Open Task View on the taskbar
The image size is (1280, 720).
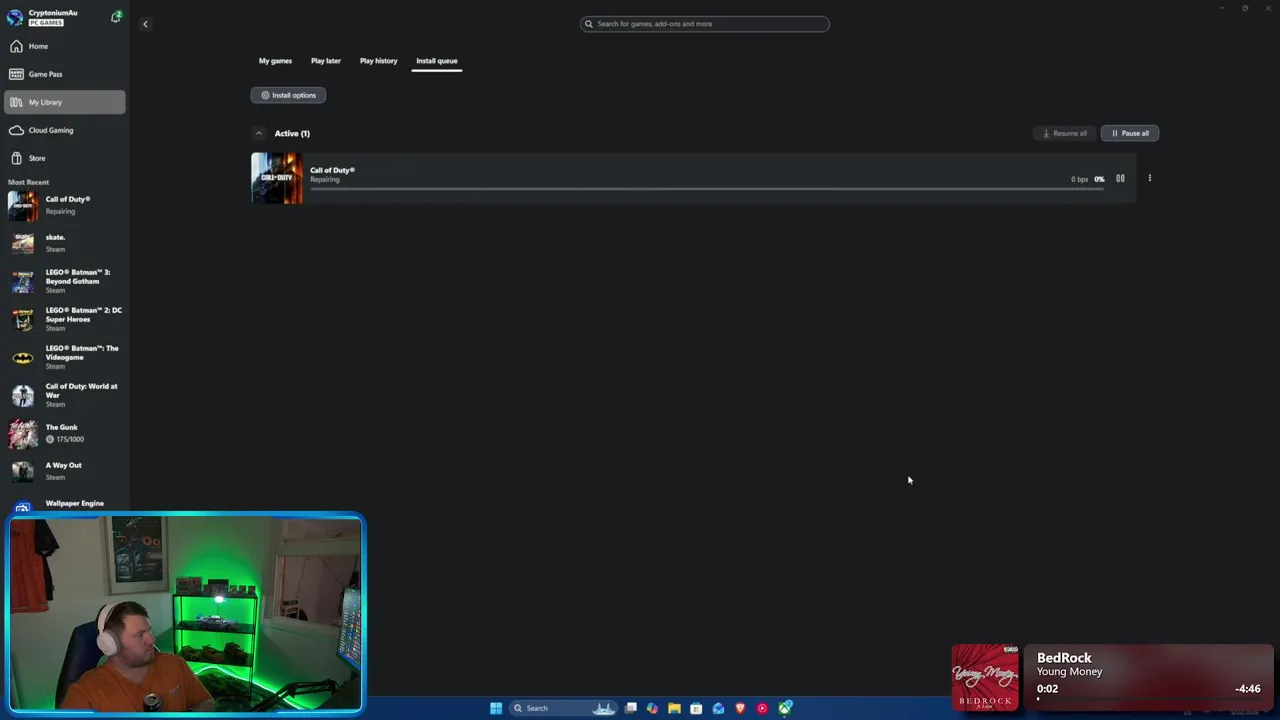[x=631, y=708]
